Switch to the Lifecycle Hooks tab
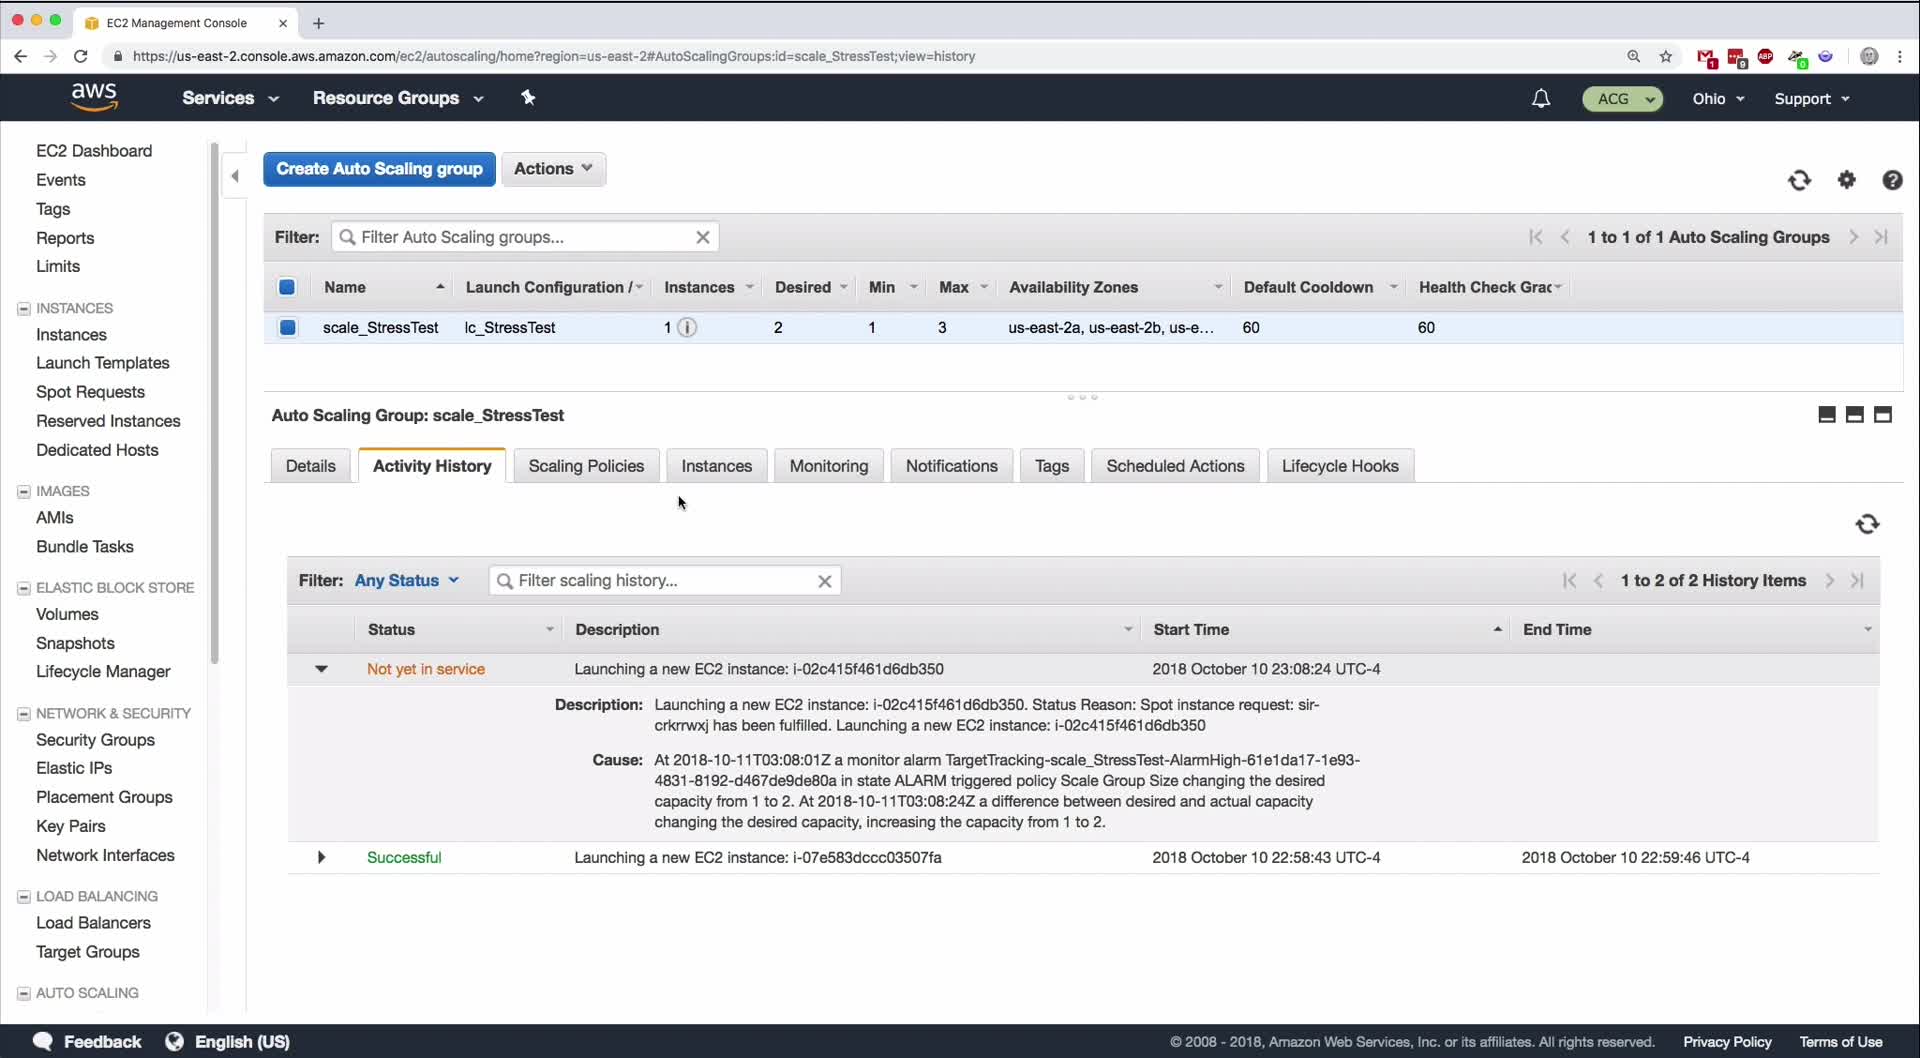Image resolution: width=1920 pixels, height=1058 pixels. pyautogui.click(x=1340, y=466)
